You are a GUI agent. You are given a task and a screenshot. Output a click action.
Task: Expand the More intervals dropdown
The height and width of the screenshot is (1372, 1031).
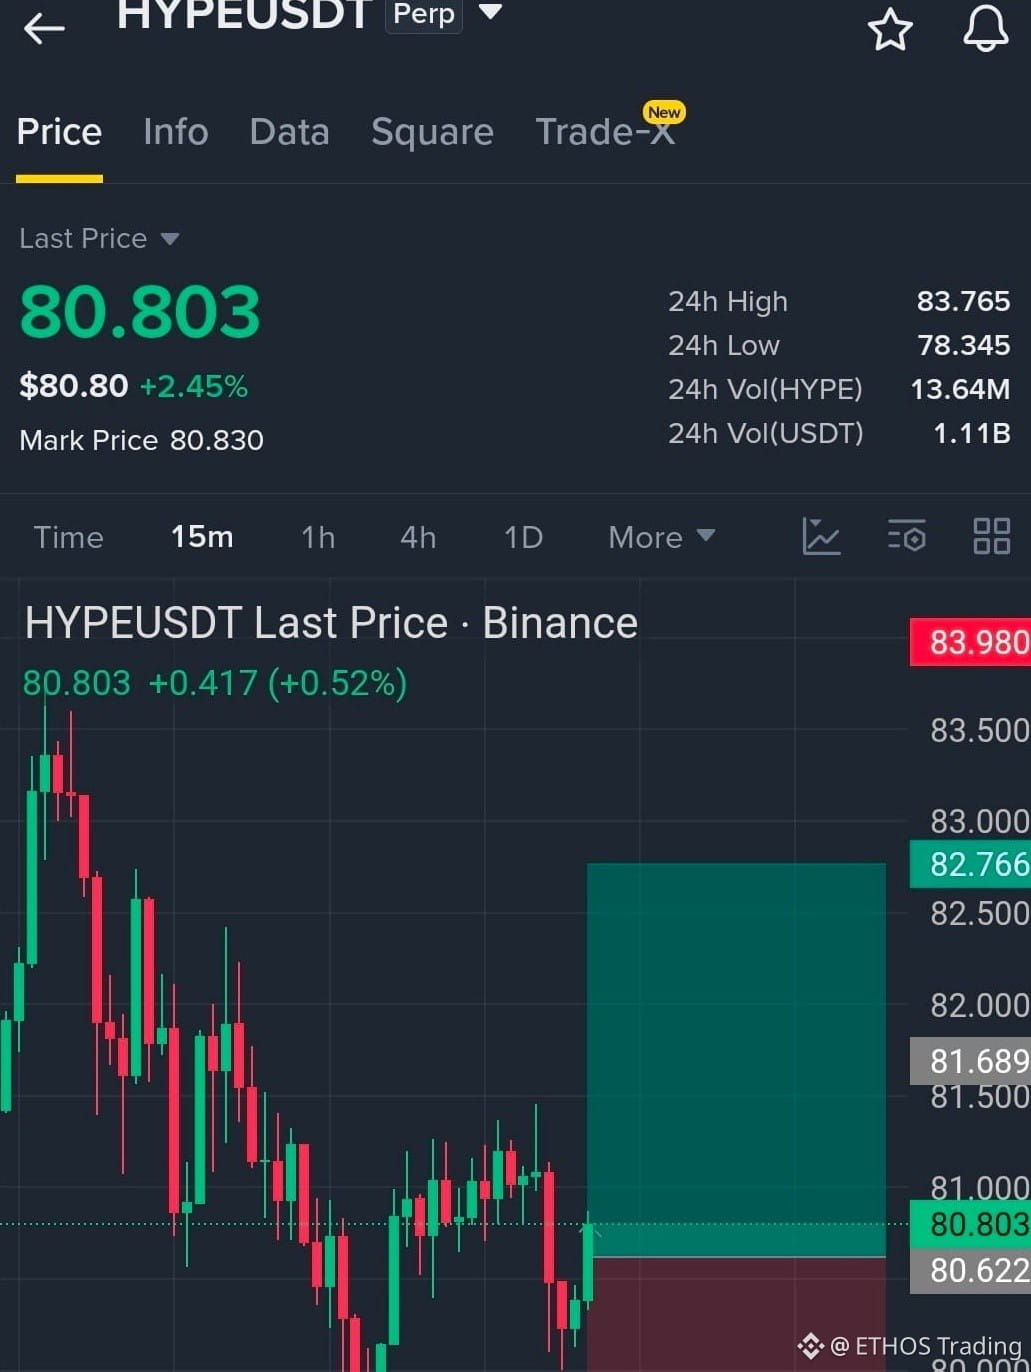[662, 537]
